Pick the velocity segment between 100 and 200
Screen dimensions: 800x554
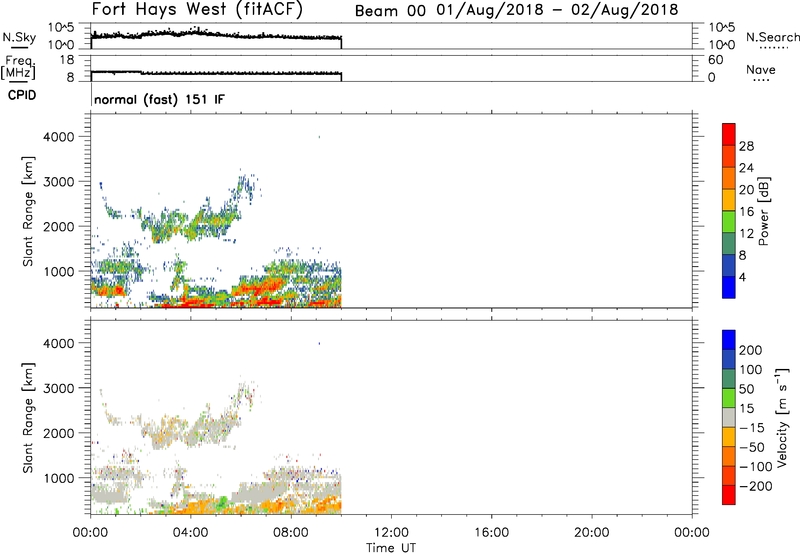729,360
